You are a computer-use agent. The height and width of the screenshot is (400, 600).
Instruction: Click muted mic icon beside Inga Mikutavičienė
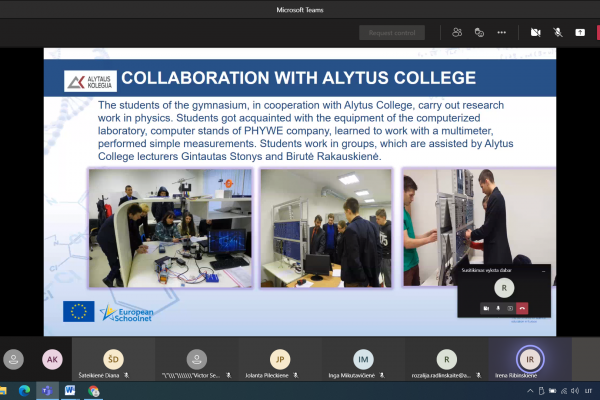[382, 376]
